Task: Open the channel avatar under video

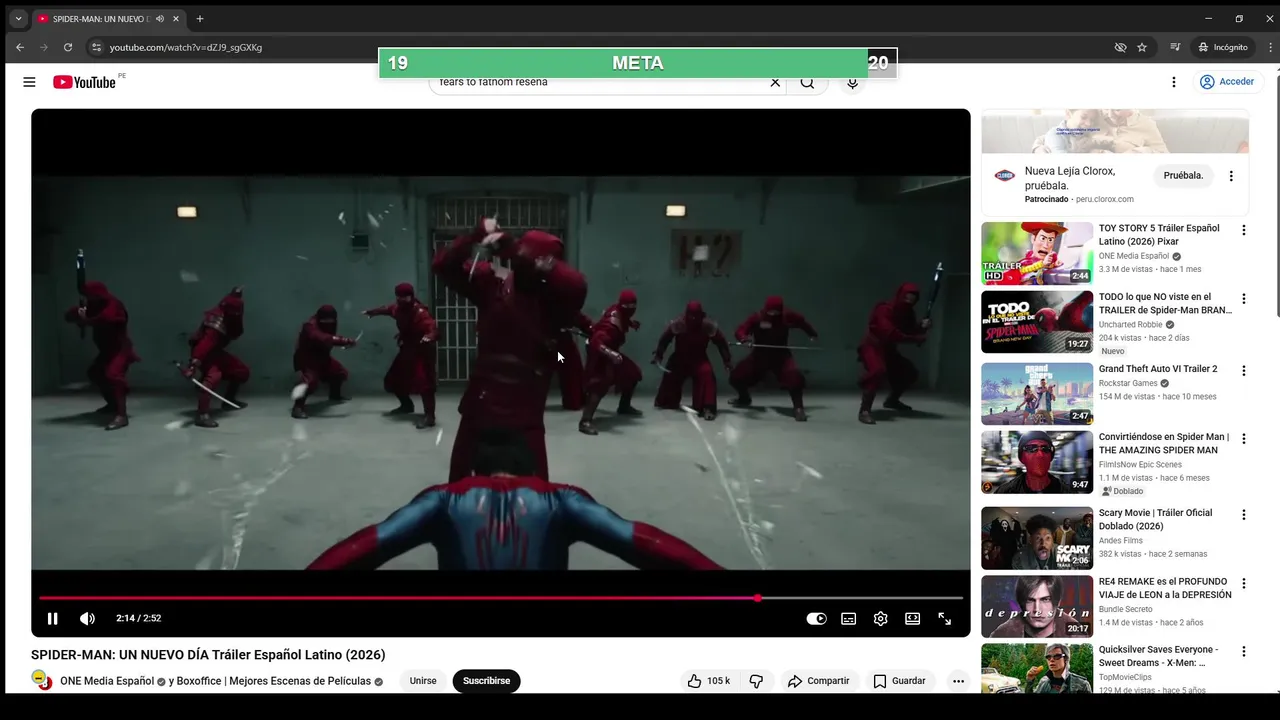Action: click(41, 680)
